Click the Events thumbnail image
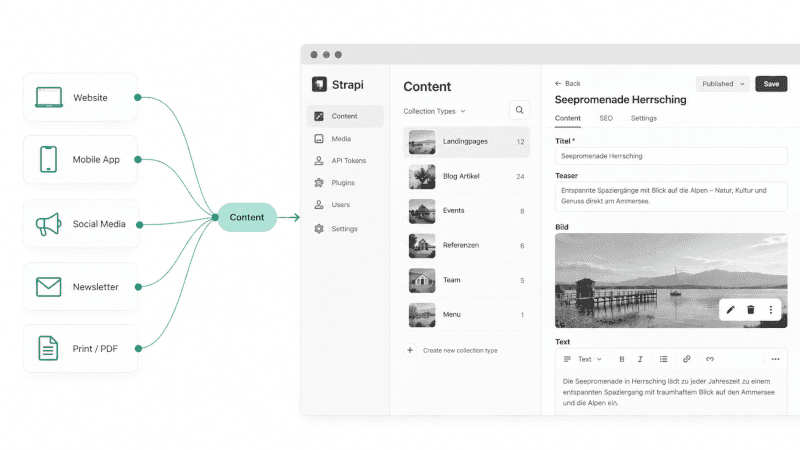800x450 pixels. [x=422, y=211]
